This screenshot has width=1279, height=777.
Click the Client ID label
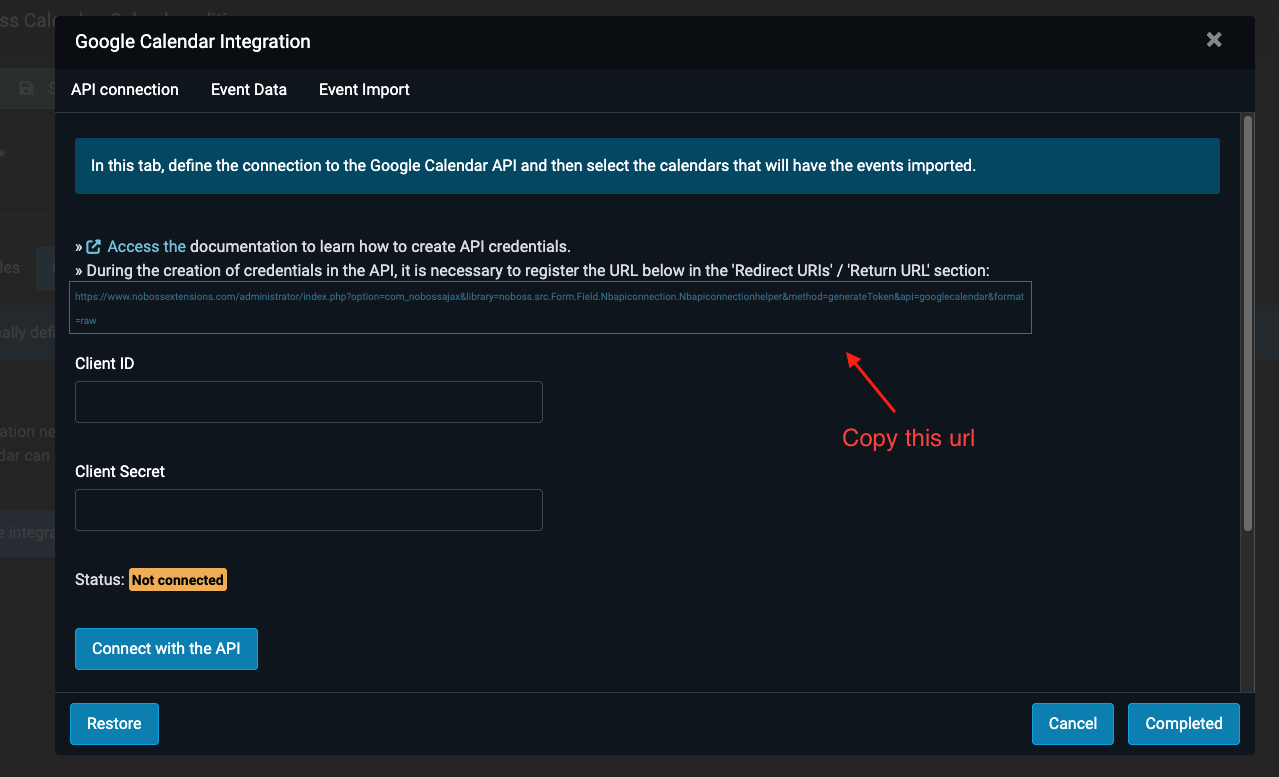click(105, 364)
